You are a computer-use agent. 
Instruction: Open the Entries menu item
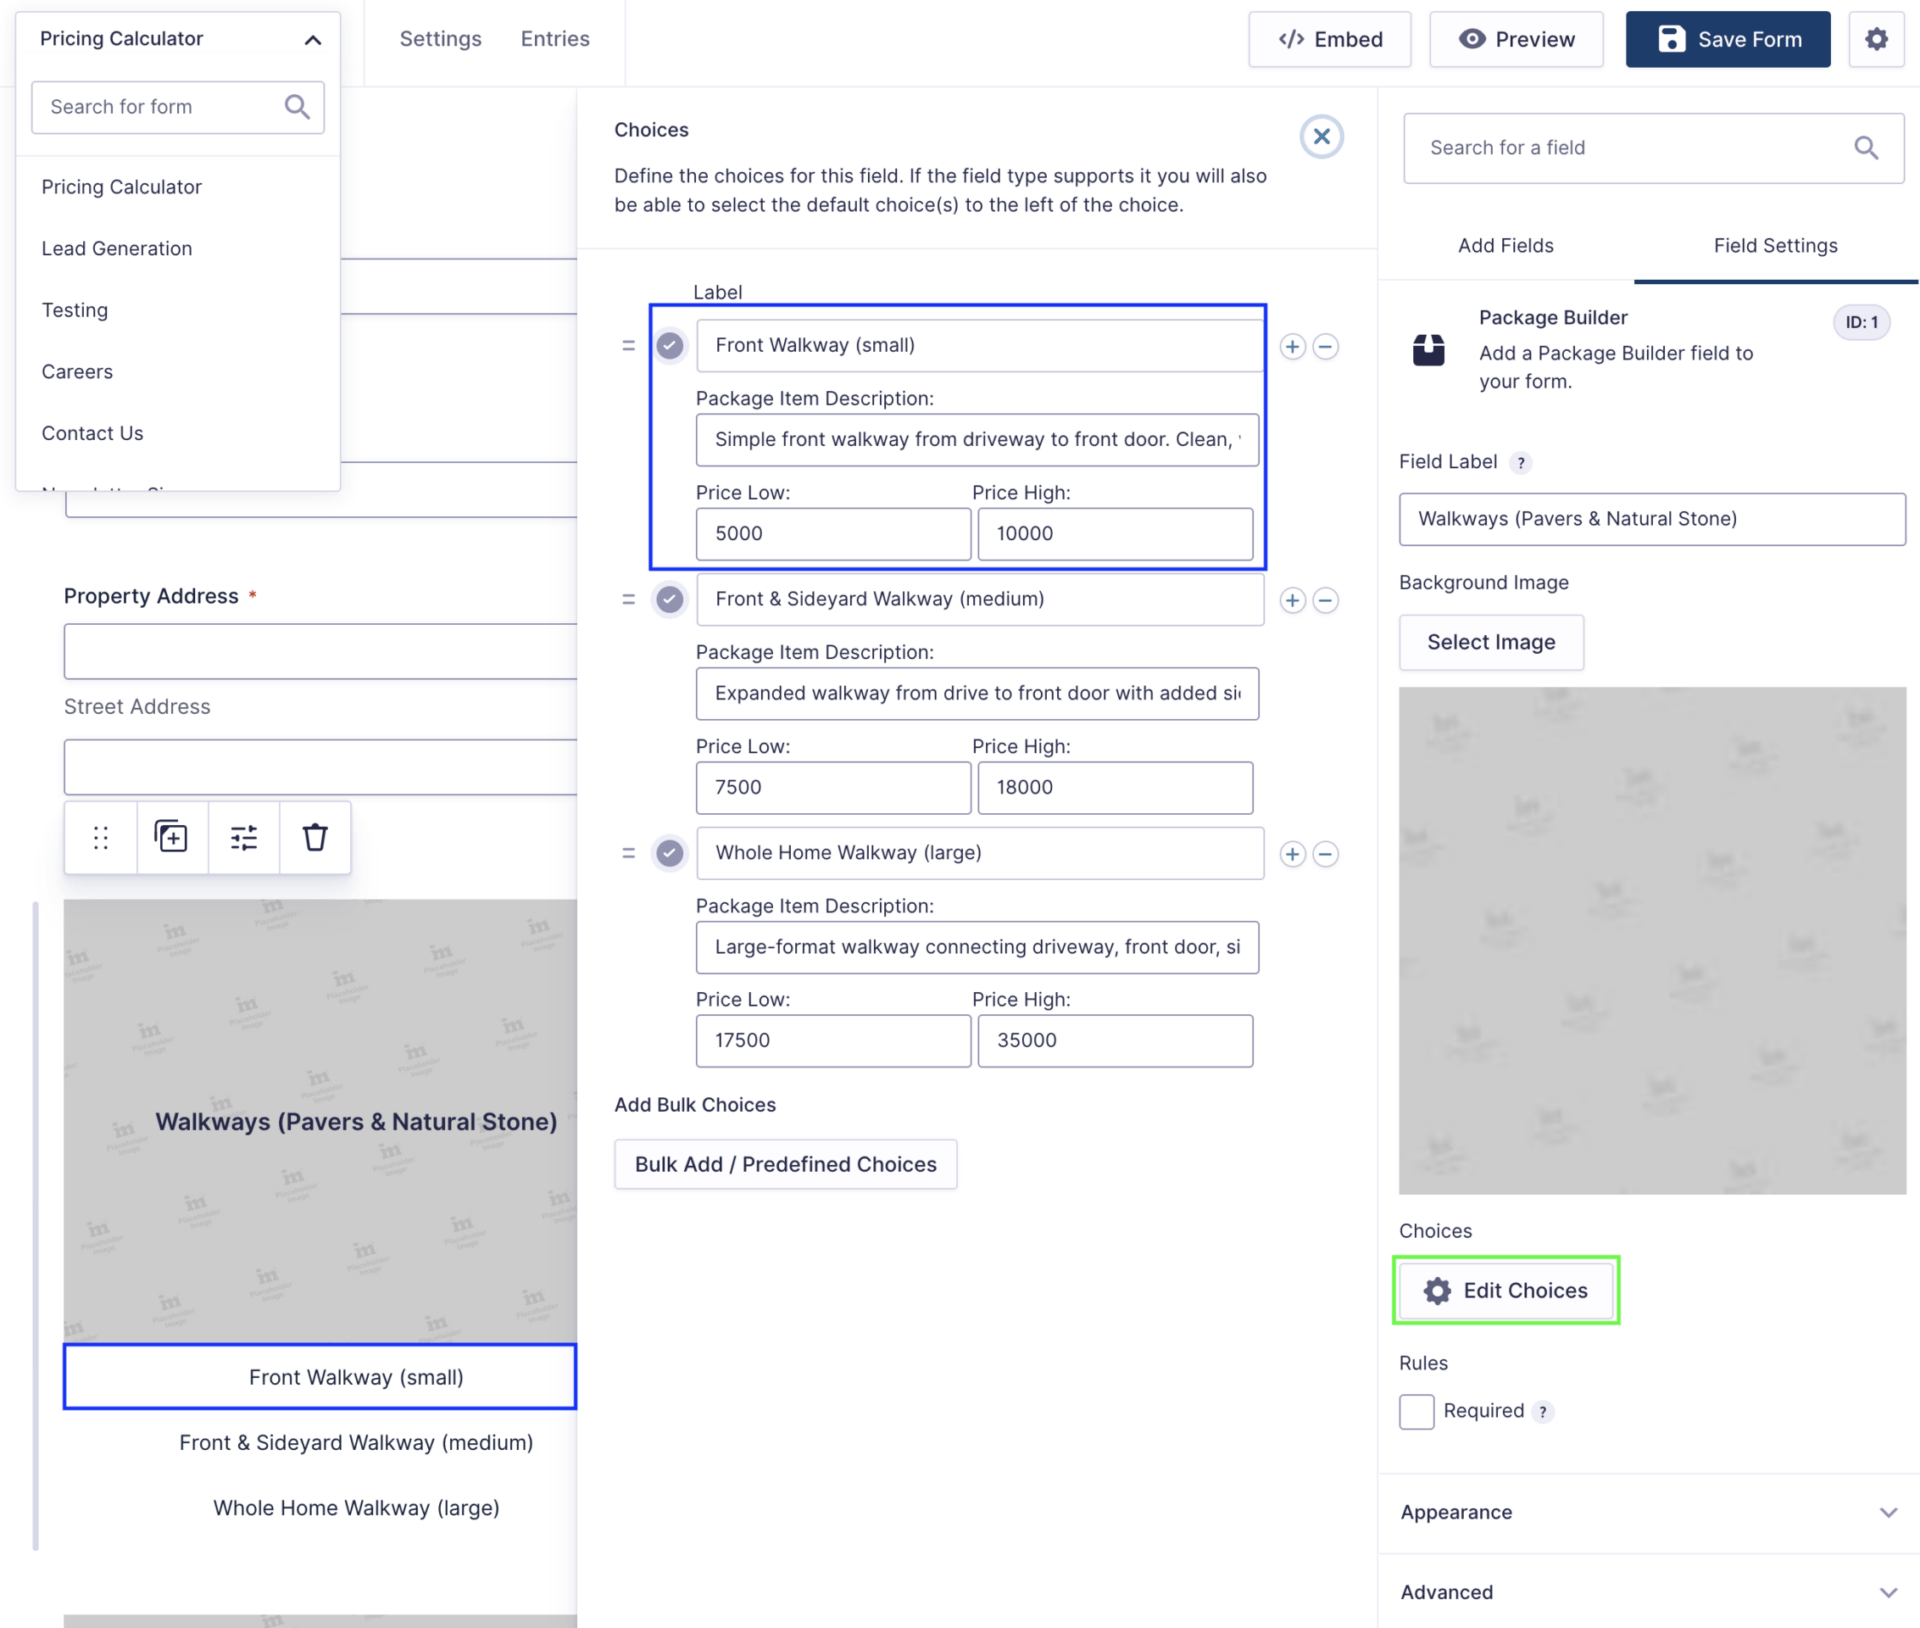[555, 39]
